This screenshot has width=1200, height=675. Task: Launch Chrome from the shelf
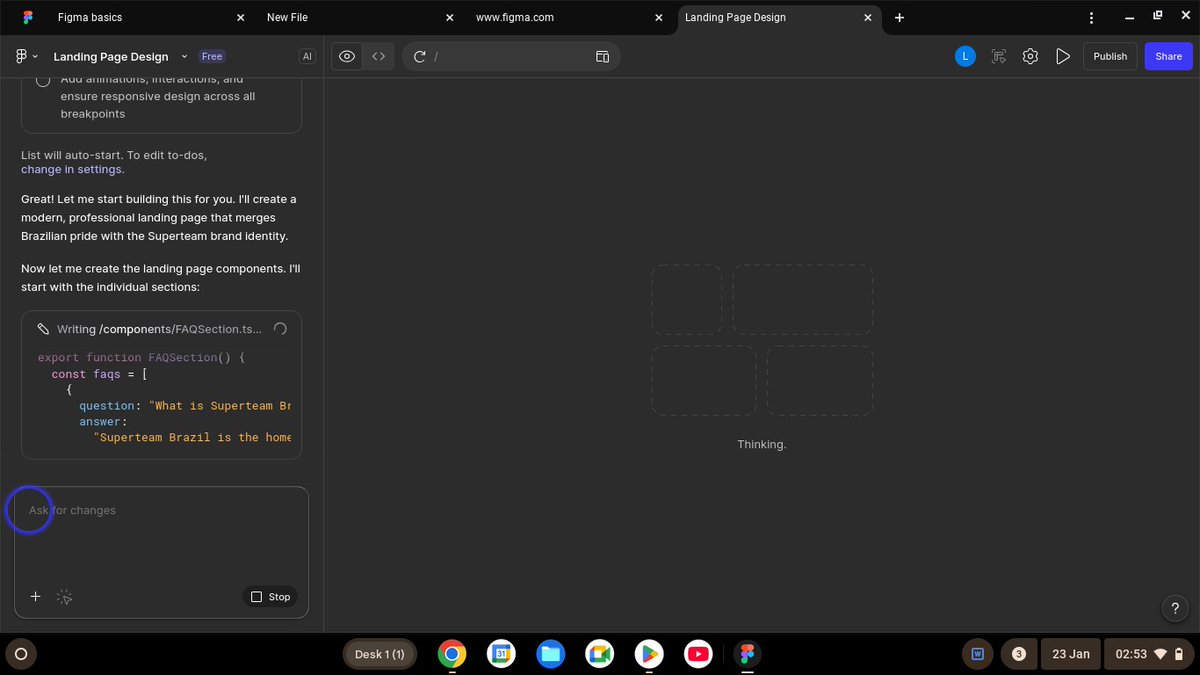[x=452, y=654]
